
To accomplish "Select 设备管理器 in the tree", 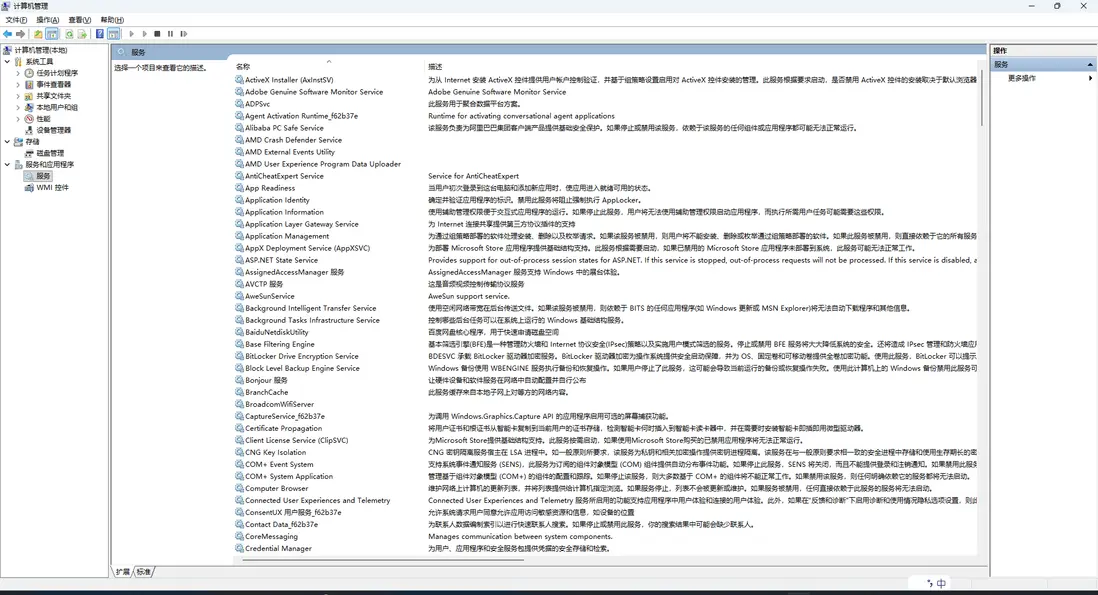I will tap(48, 130).
